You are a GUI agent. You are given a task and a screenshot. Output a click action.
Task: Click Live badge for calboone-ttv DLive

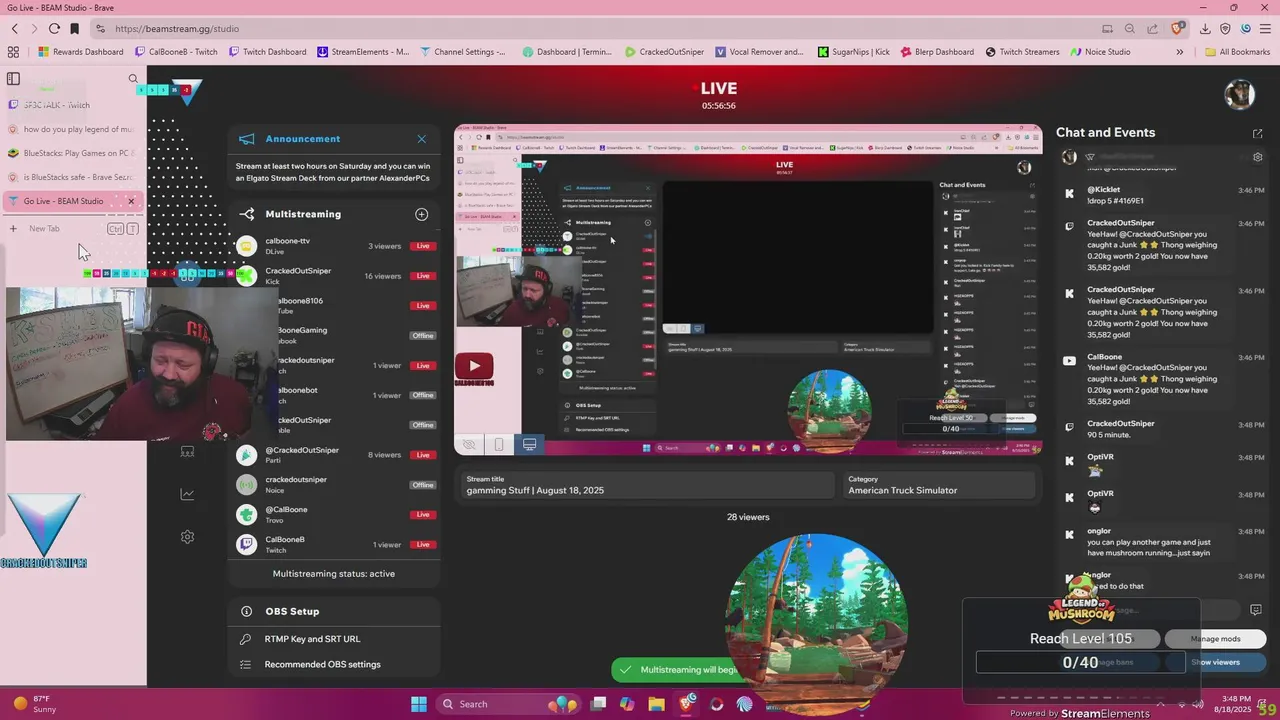click(423, 246)
